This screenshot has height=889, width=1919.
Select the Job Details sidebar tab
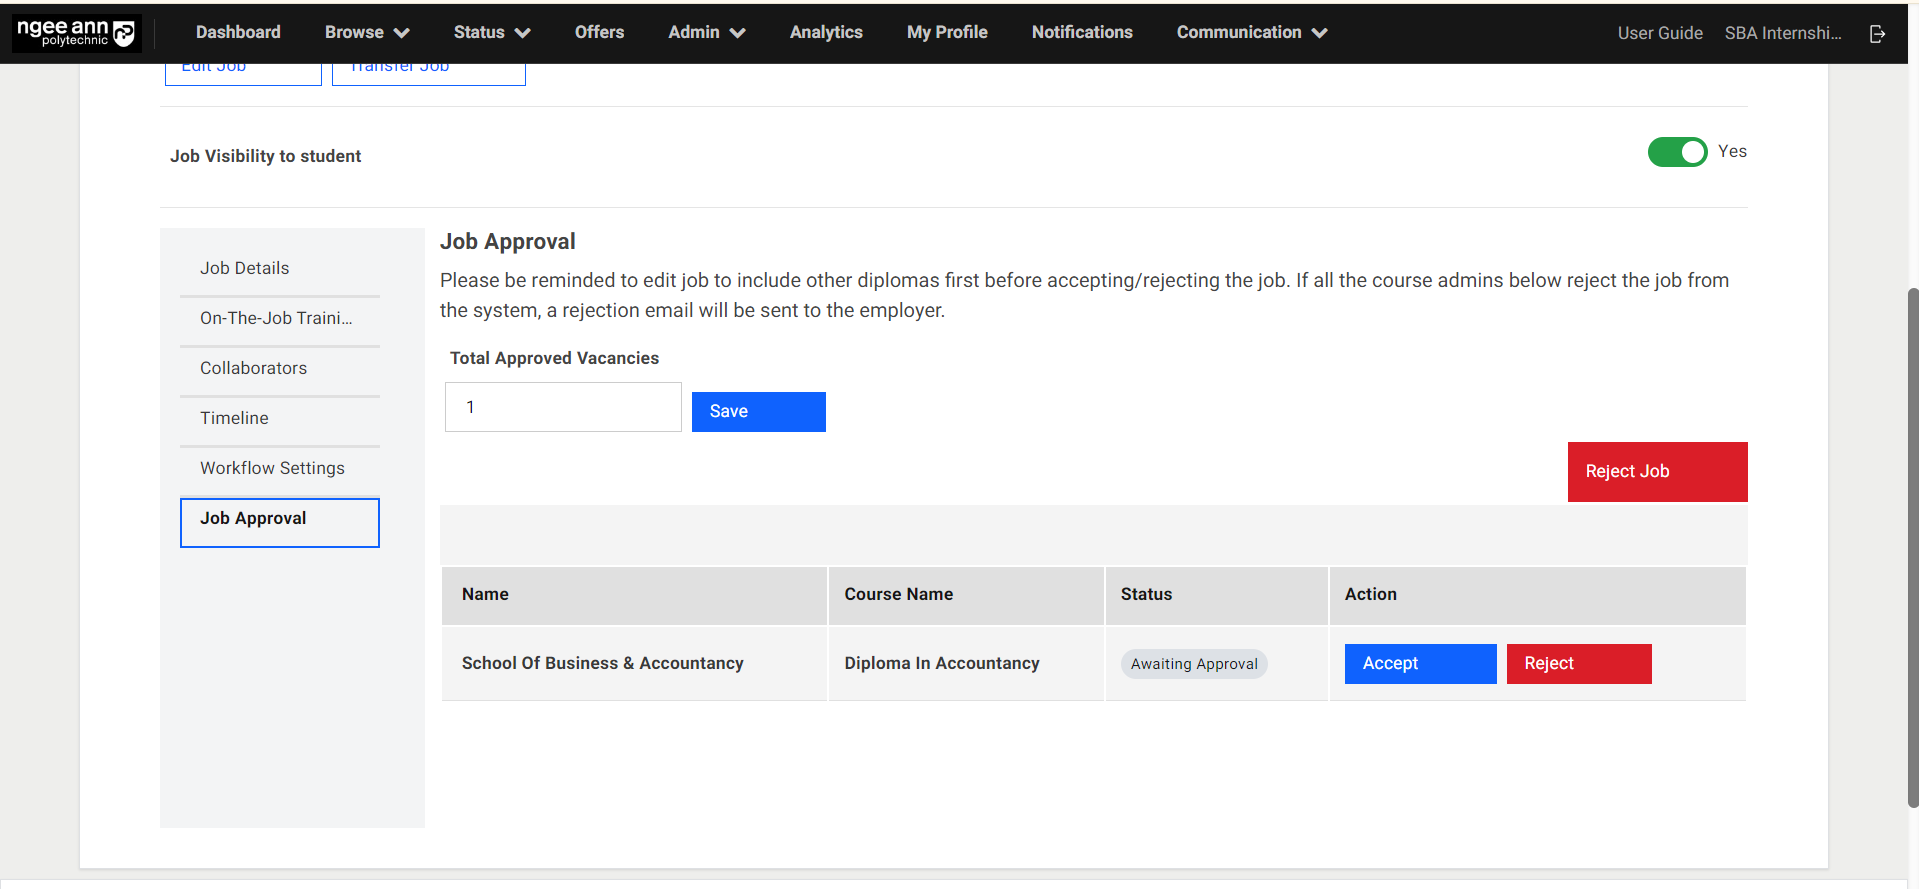tap(244, 268)
